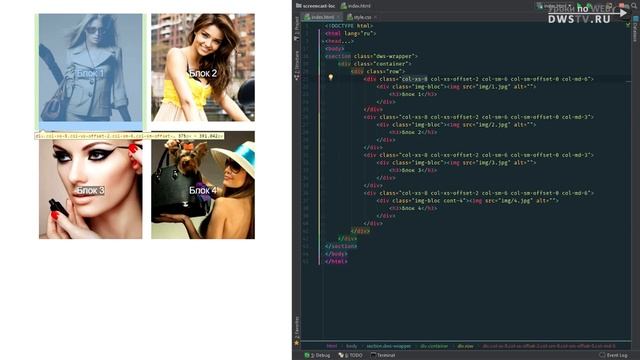The image size is (640, 360).
Task: Select html in the breadcrumb bar
Action: click(331, 346)
